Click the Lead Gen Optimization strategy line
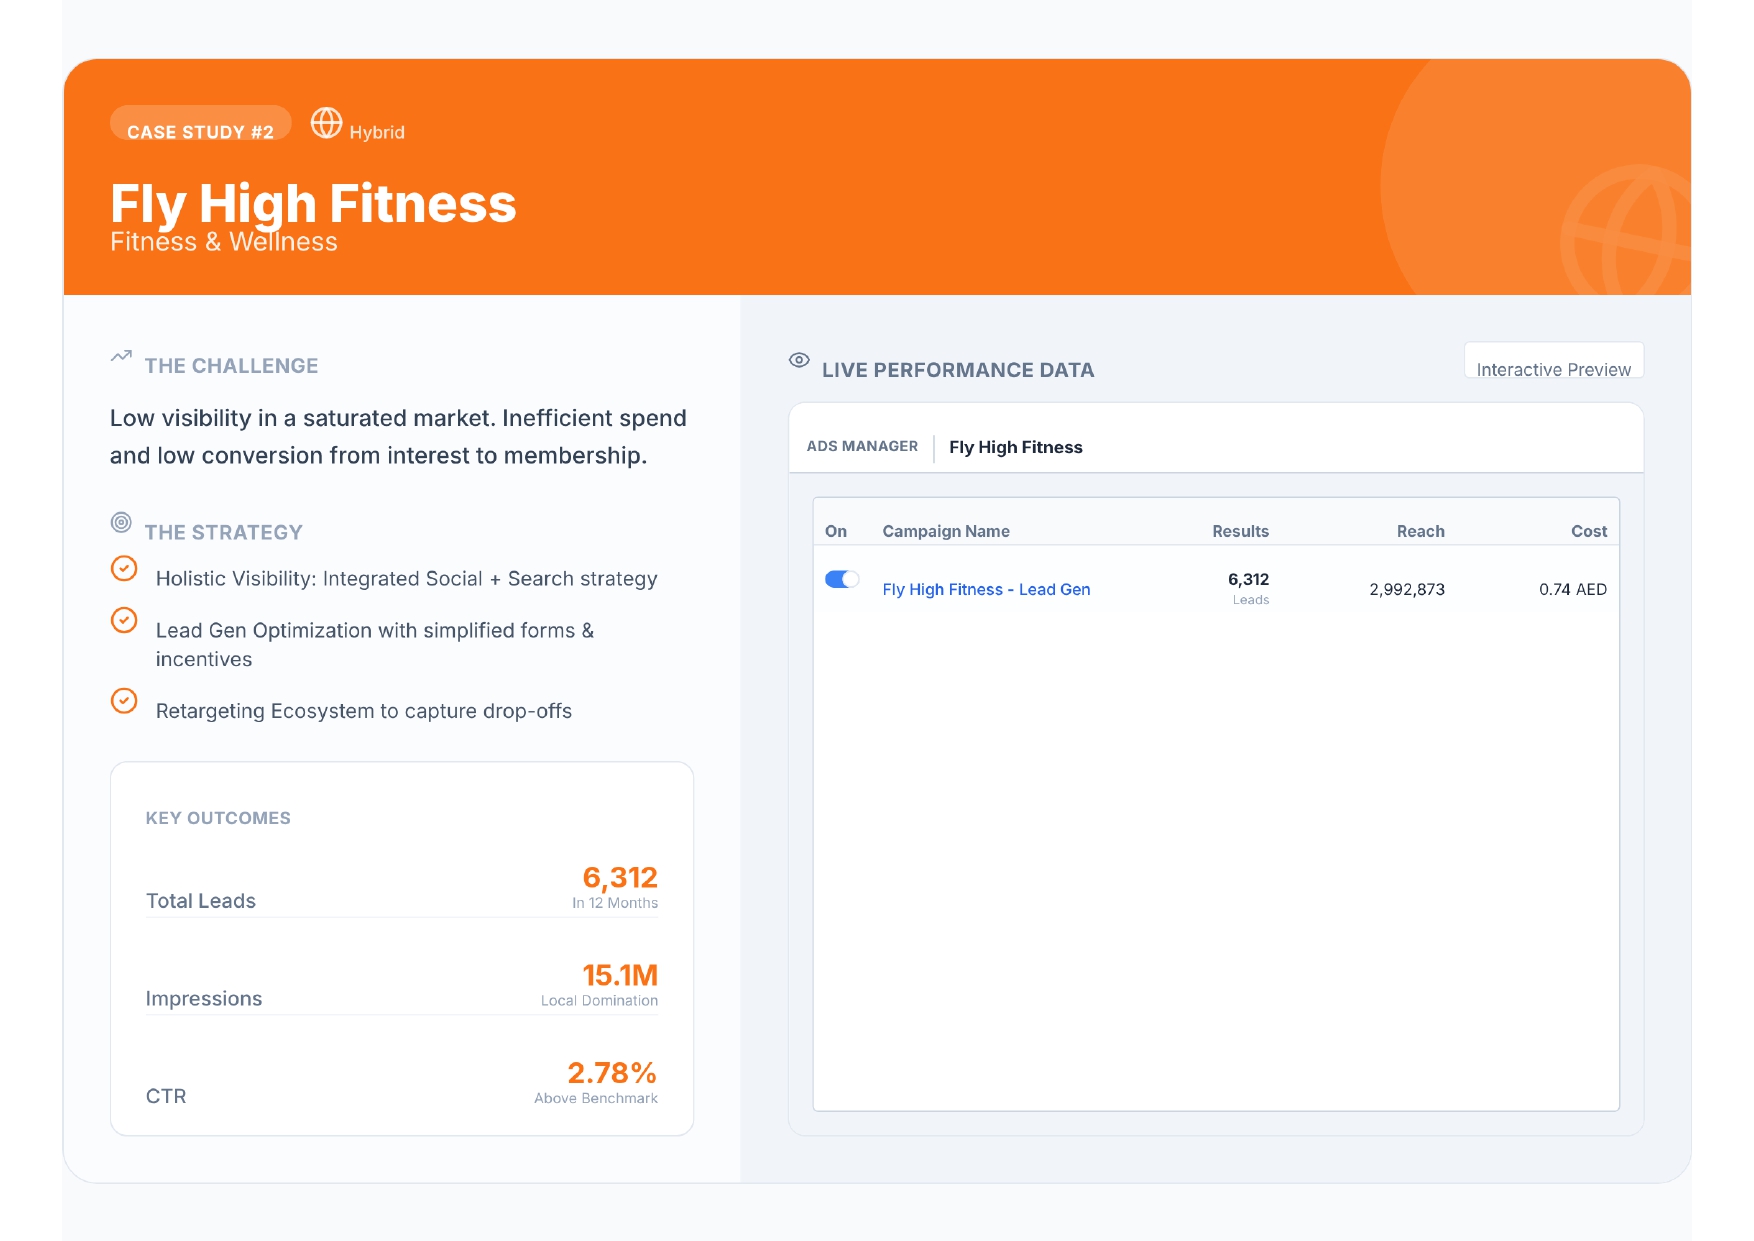This screenshot has width=1754, height=1241. 375,645
